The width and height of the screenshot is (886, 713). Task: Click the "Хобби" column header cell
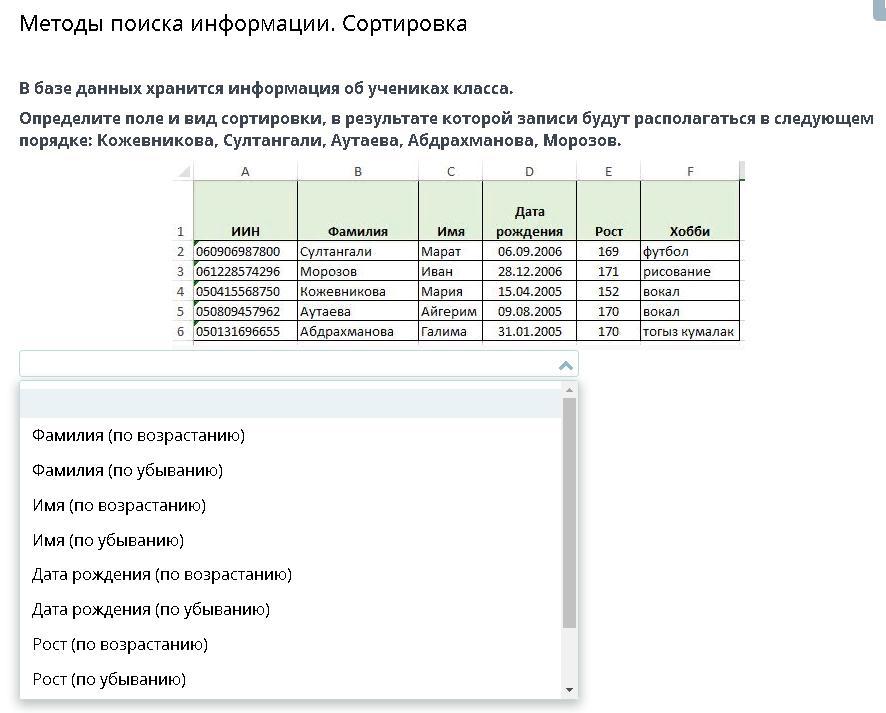(690, 211)
